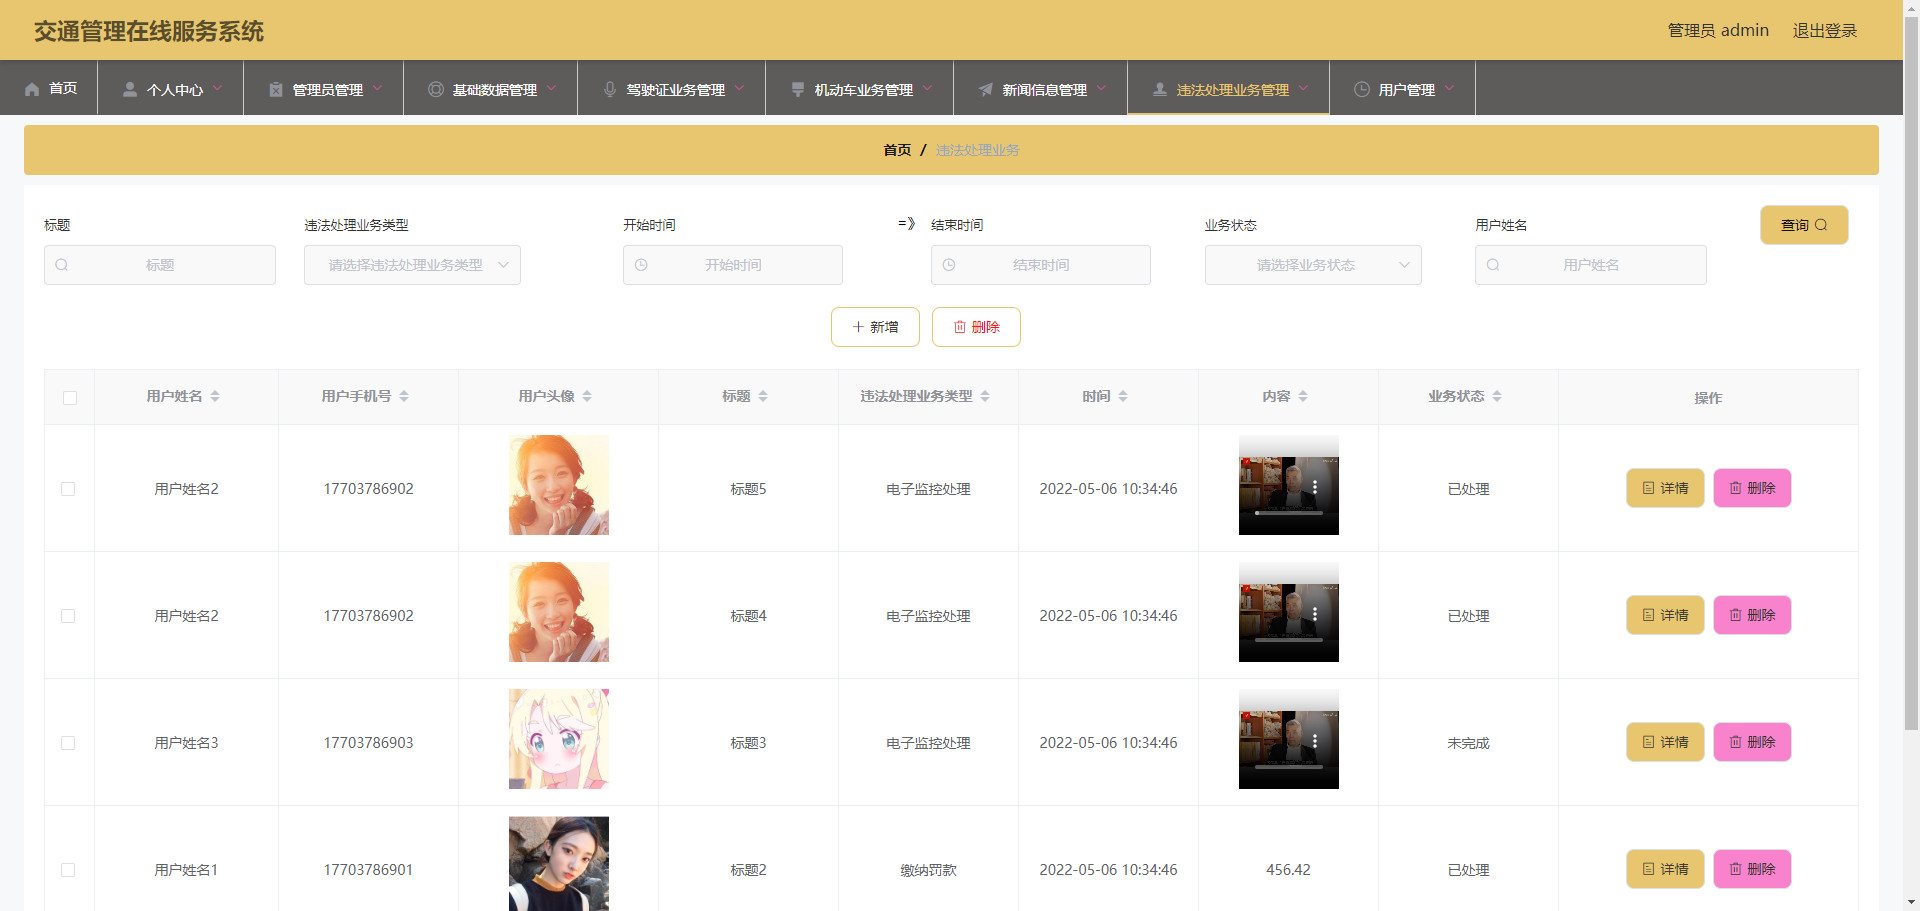The image size is (1920, 911).
Task: Sort by 内容 column arrows
Action: click(x=1303, y=397)
